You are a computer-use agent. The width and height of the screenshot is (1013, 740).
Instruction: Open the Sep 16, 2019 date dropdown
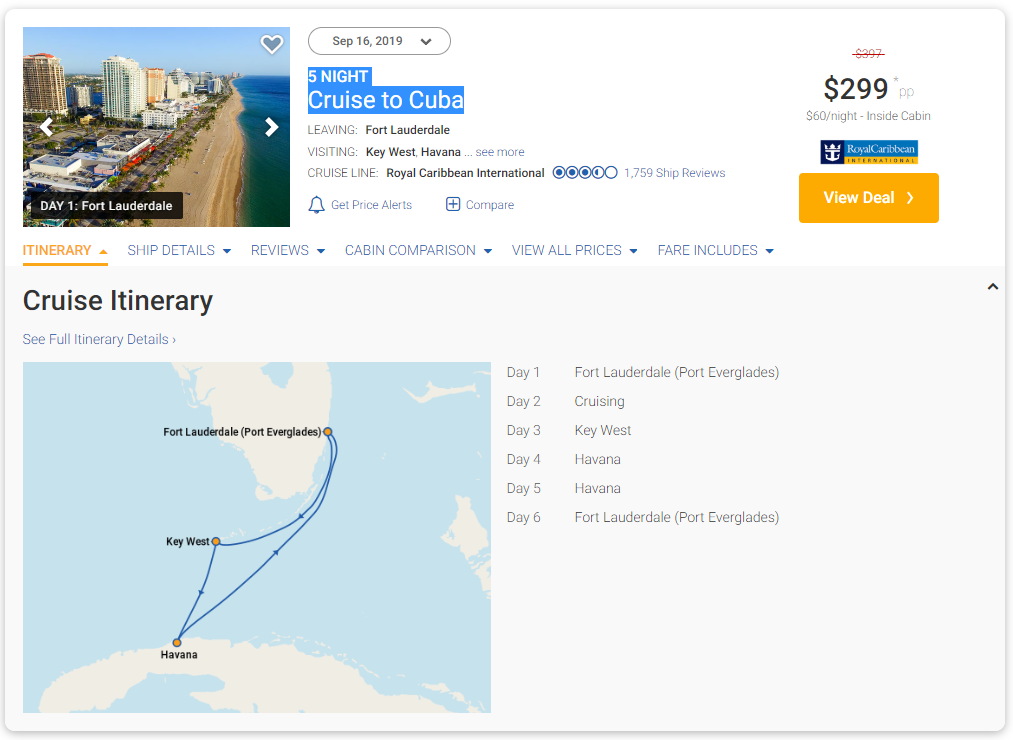tap(380, 41)
